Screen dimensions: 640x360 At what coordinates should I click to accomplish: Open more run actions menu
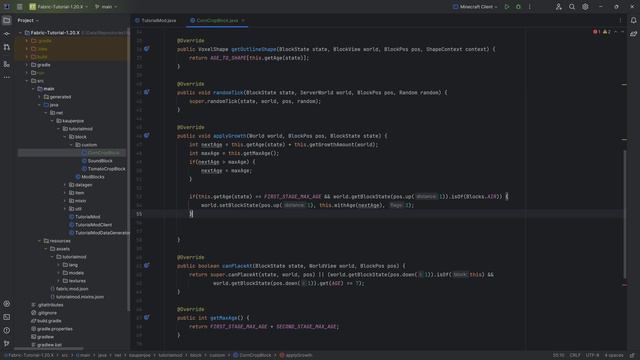[x=530, y=7]
